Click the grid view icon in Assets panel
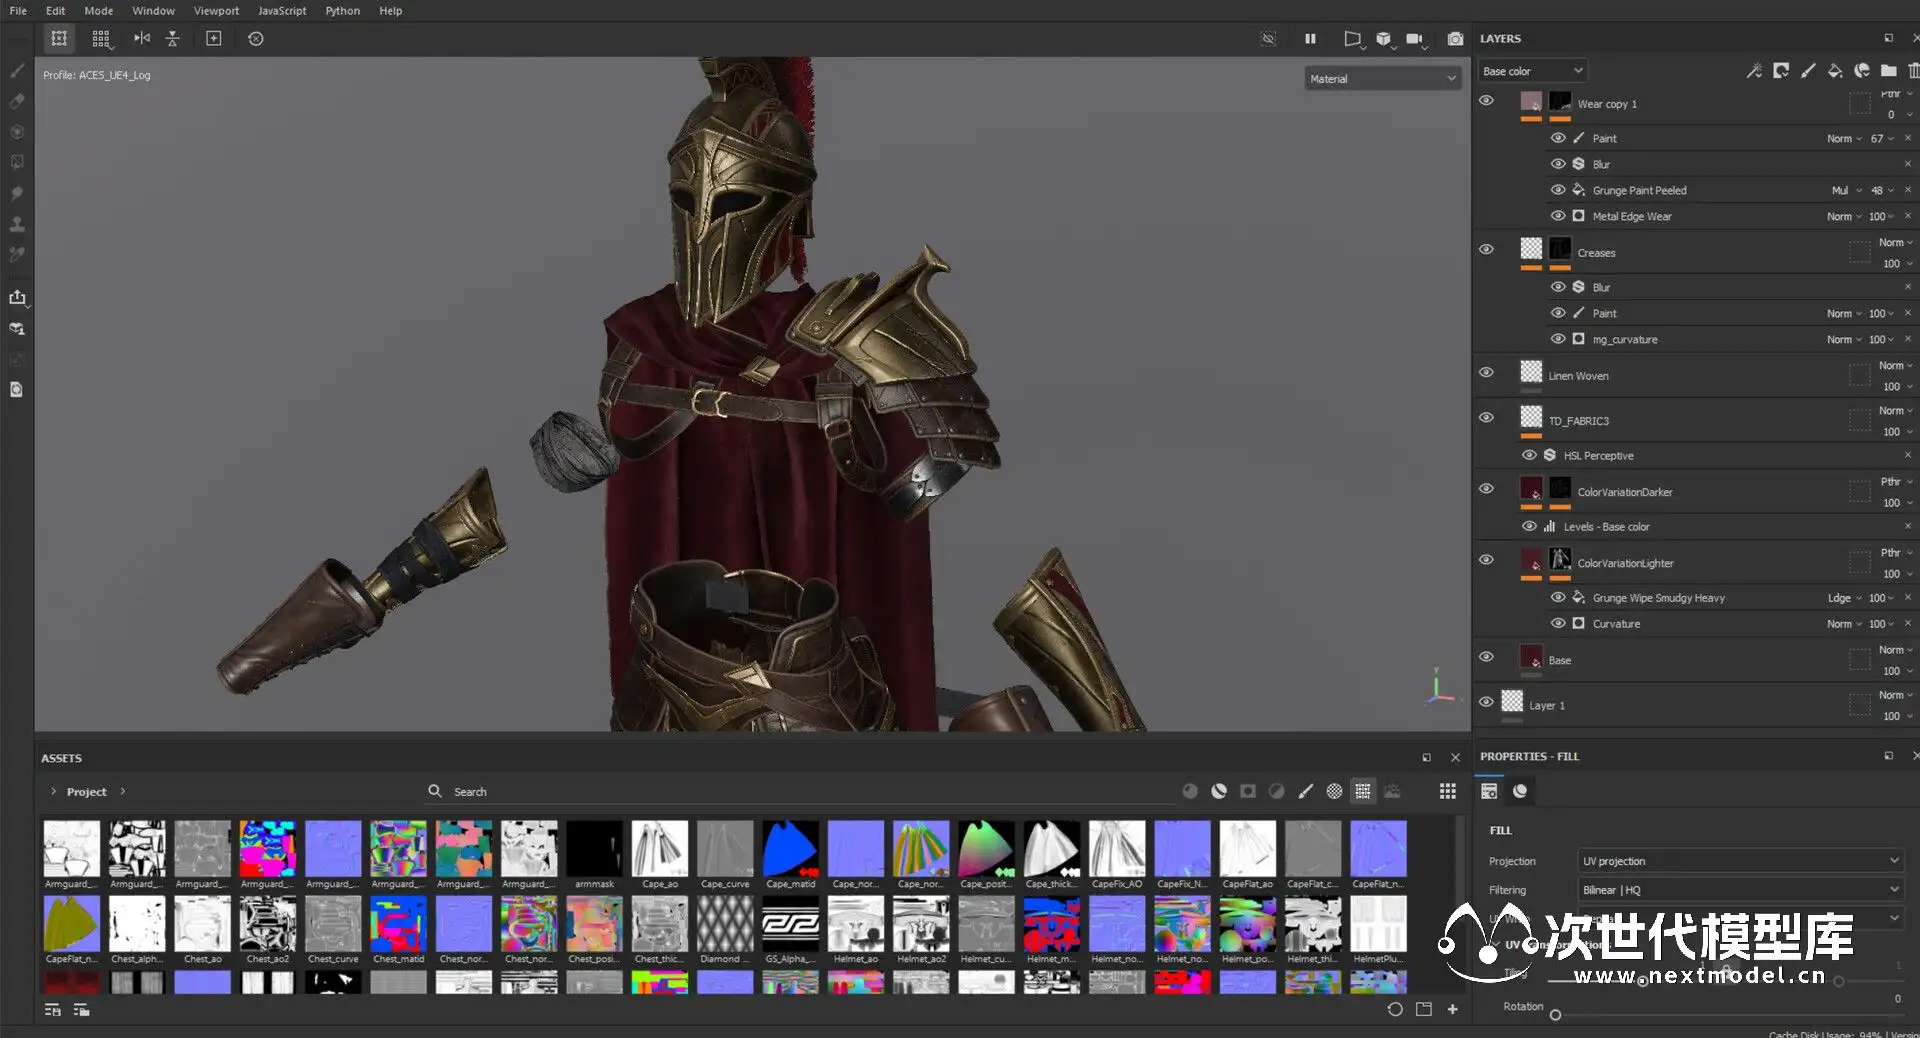This screenshot has width=1920, height=1038. click(1447, 791)
